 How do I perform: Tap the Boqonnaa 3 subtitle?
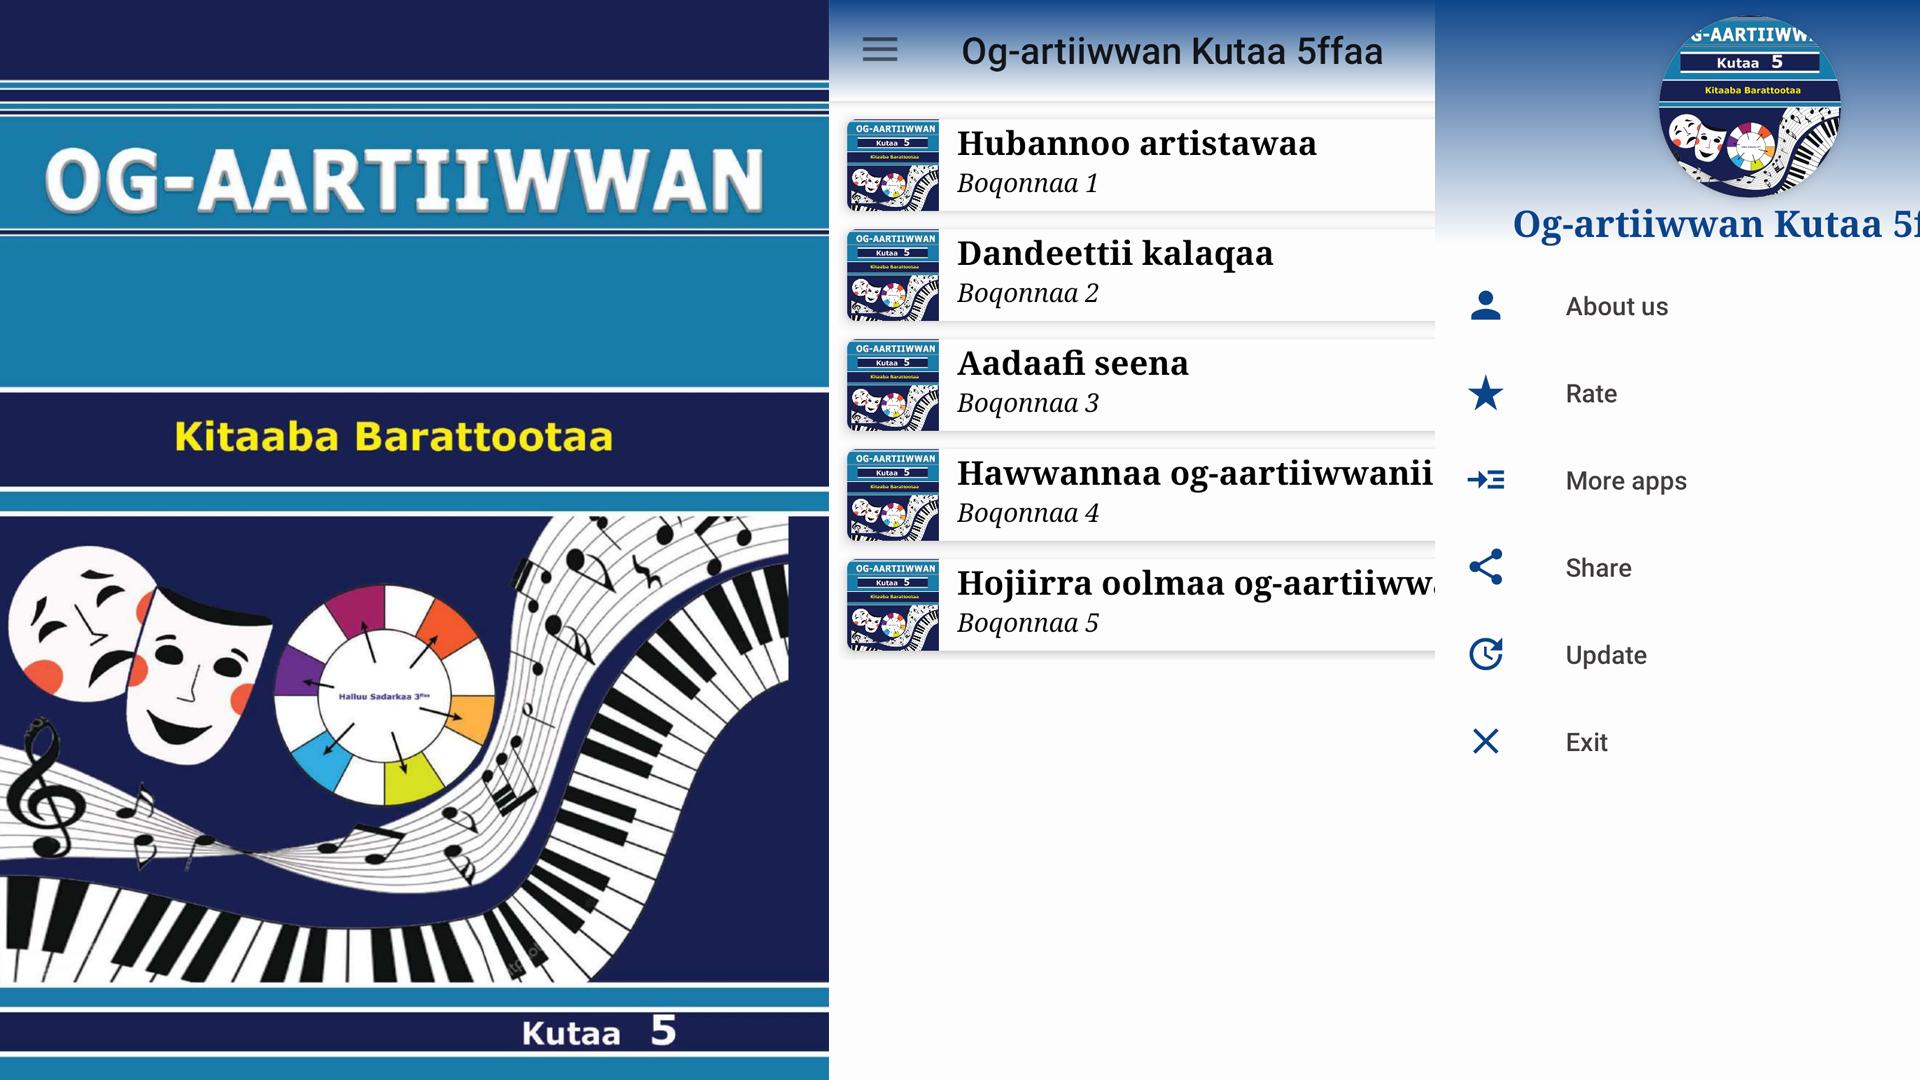[x=1028, y=403]
